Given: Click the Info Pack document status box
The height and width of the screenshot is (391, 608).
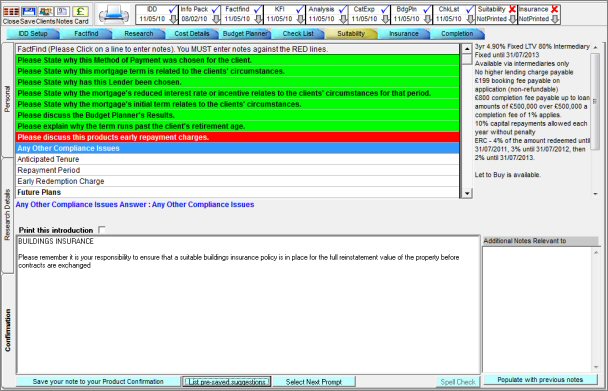Looking at the screenshot, I should click(x=200, y=14).
